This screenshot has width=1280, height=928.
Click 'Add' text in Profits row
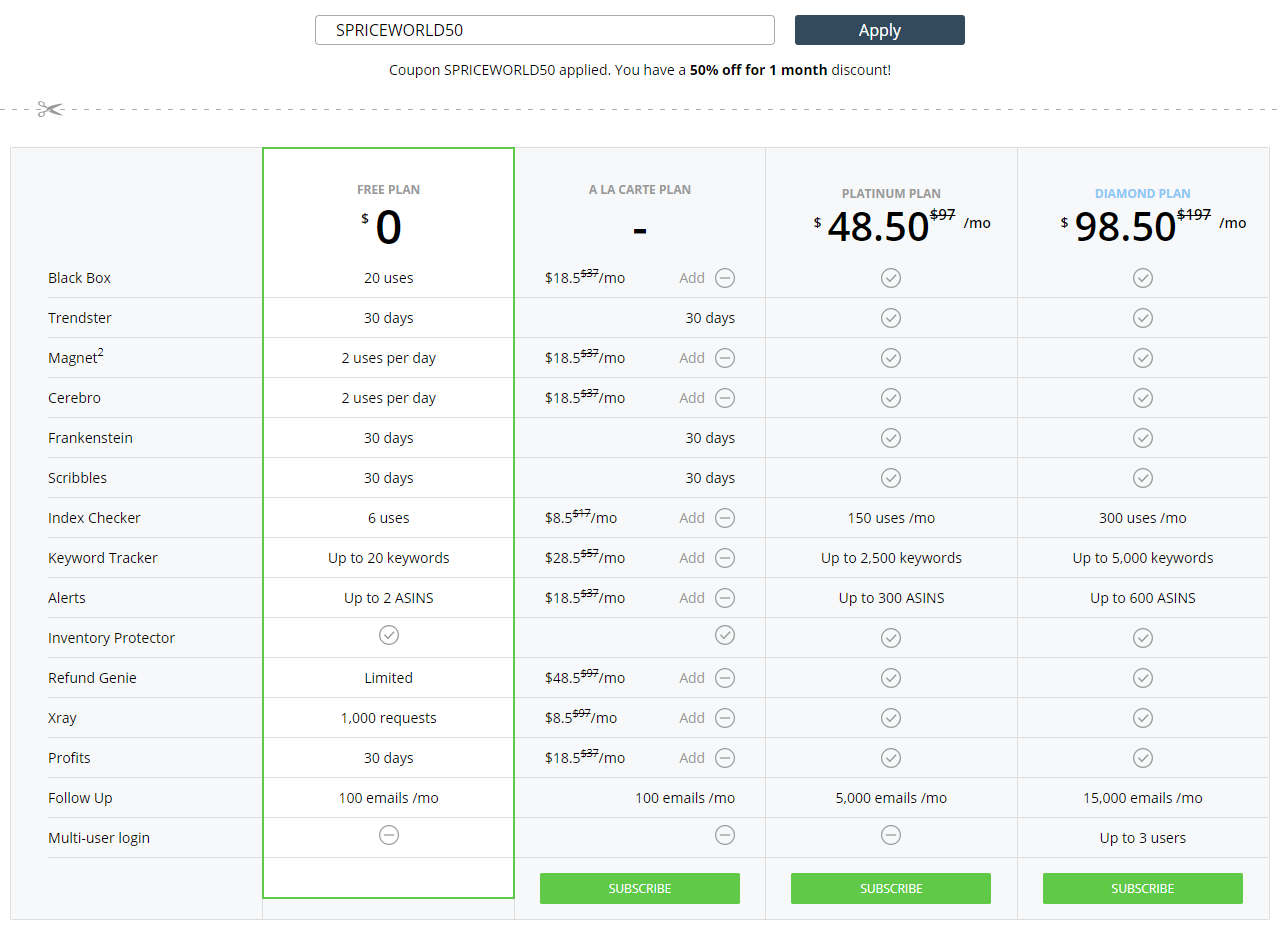pyautogui.click(x=692, y=758)
